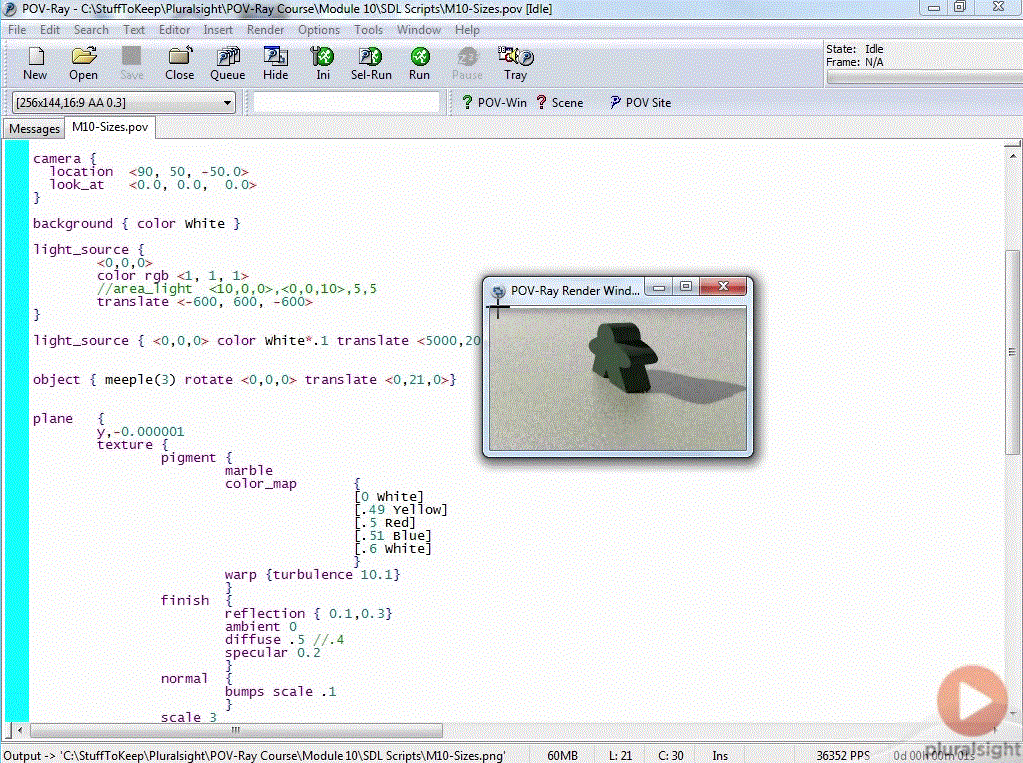Screen dimensions: 1023x763
Task: Open the Search menu
Action: click(91, 30)
